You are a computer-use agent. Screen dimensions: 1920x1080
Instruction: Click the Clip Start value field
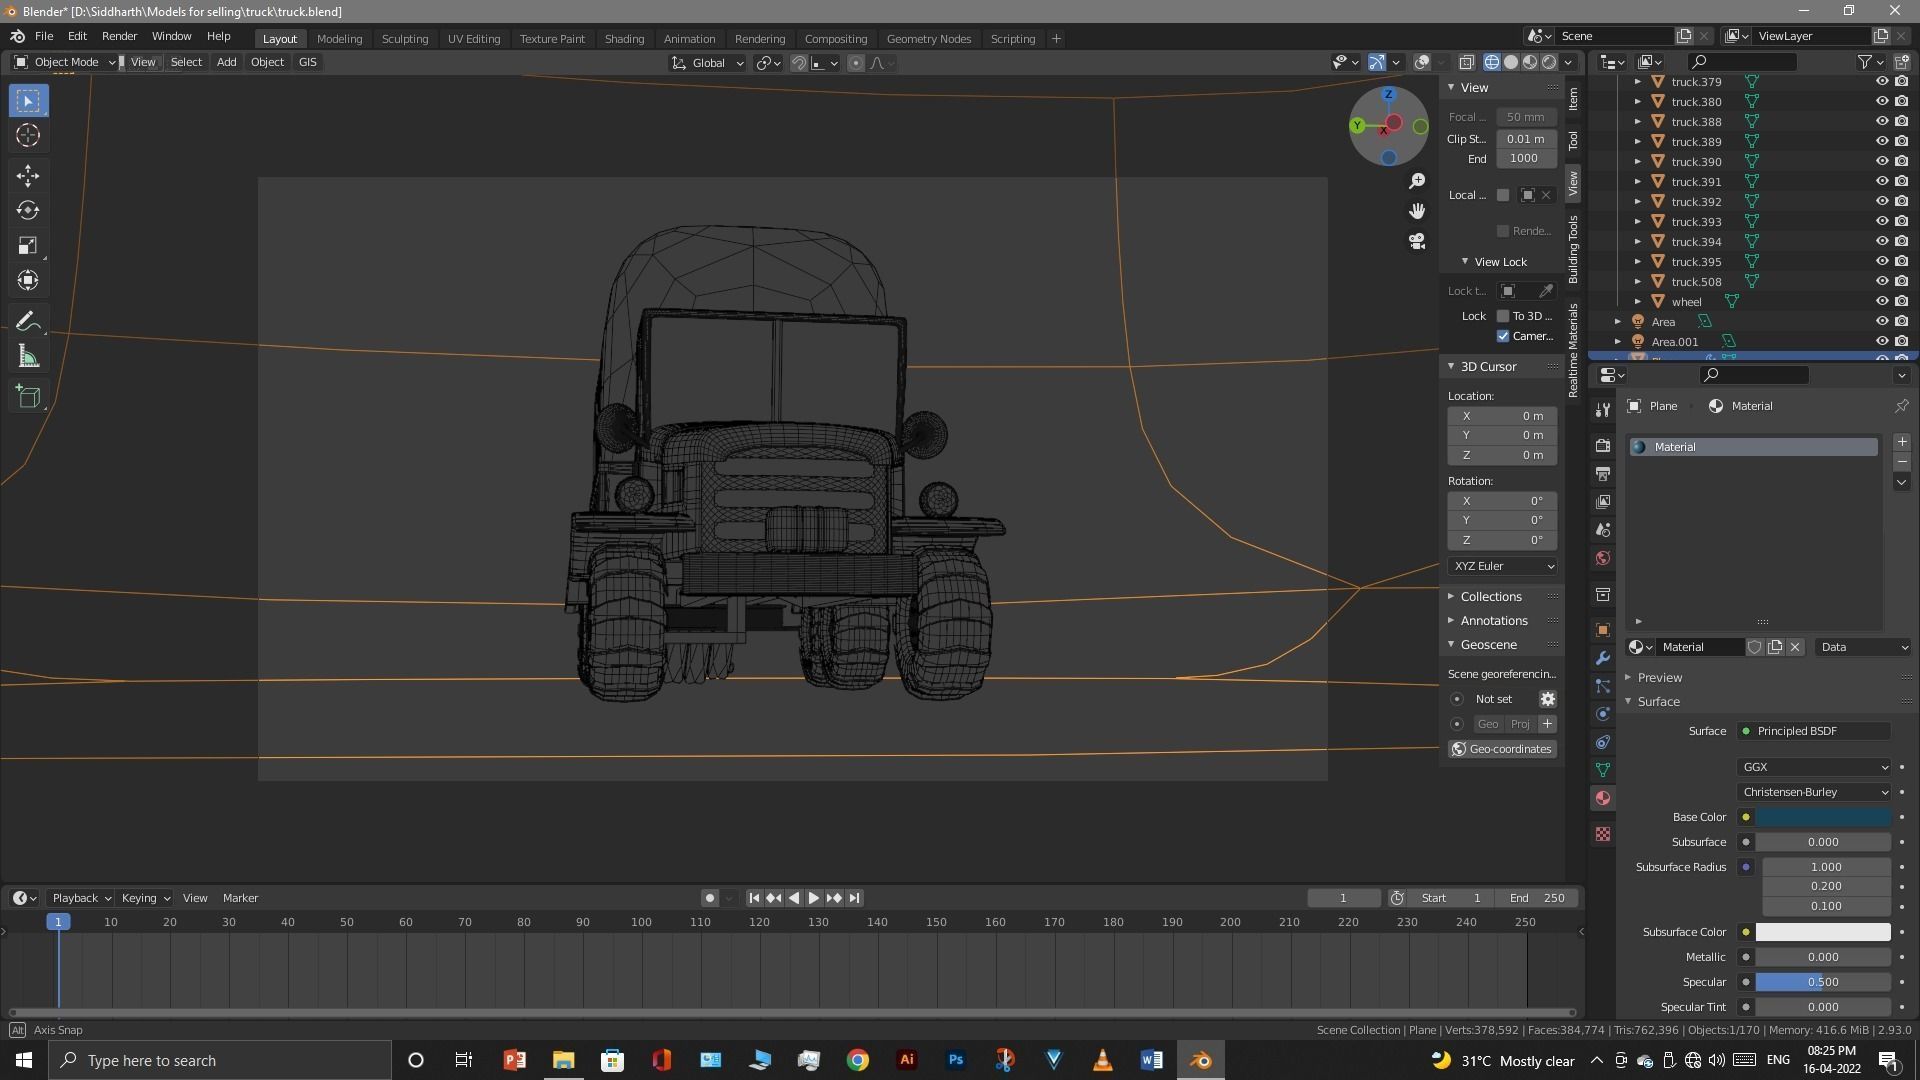pos(1526,139)
